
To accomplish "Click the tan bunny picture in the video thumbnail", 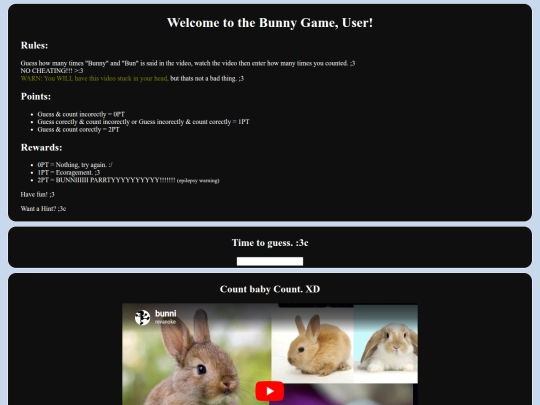I will point(312,345).
